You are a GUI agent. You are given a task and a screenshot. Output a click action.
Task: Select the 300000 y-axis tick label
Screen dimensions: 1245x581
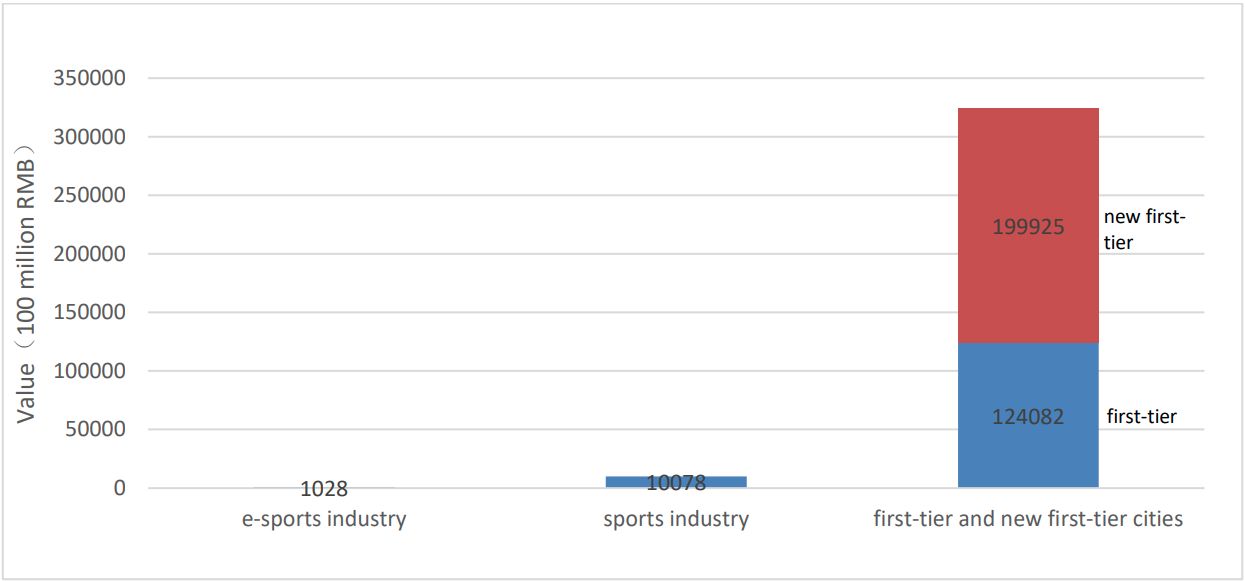pos(90,137)
